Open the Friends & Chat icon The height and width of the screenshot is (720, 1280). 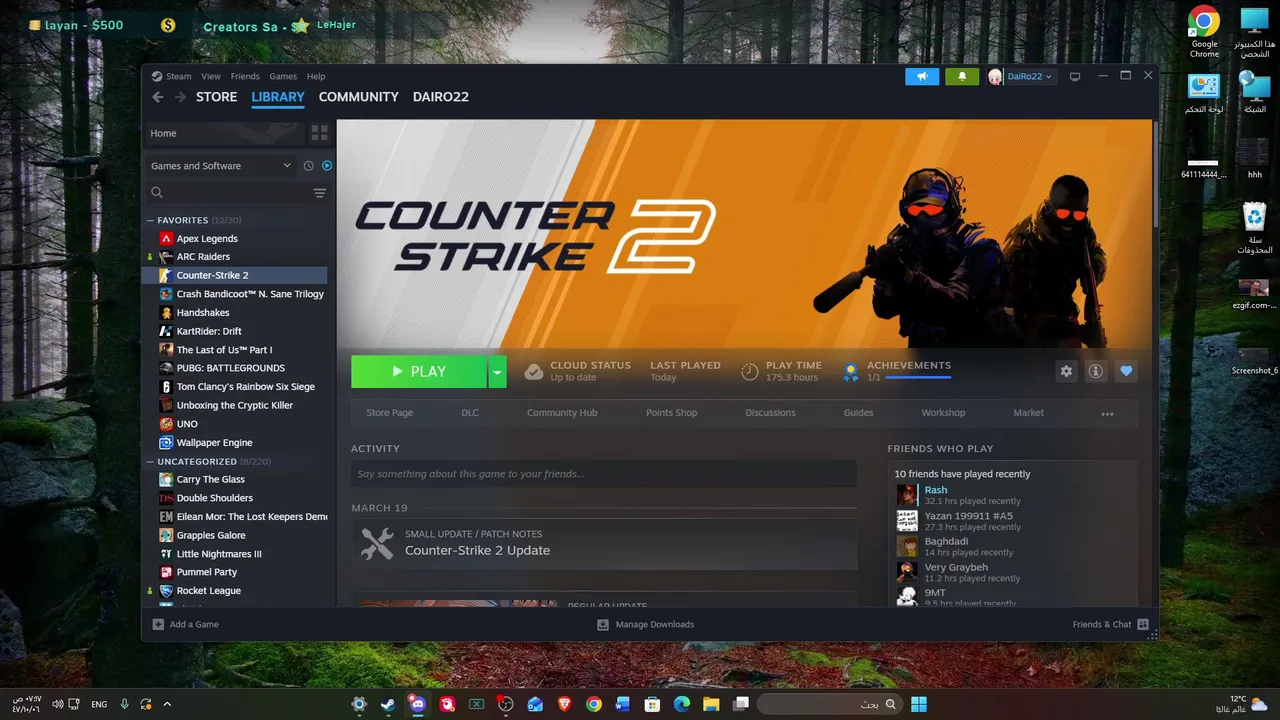click(1143, 624)
